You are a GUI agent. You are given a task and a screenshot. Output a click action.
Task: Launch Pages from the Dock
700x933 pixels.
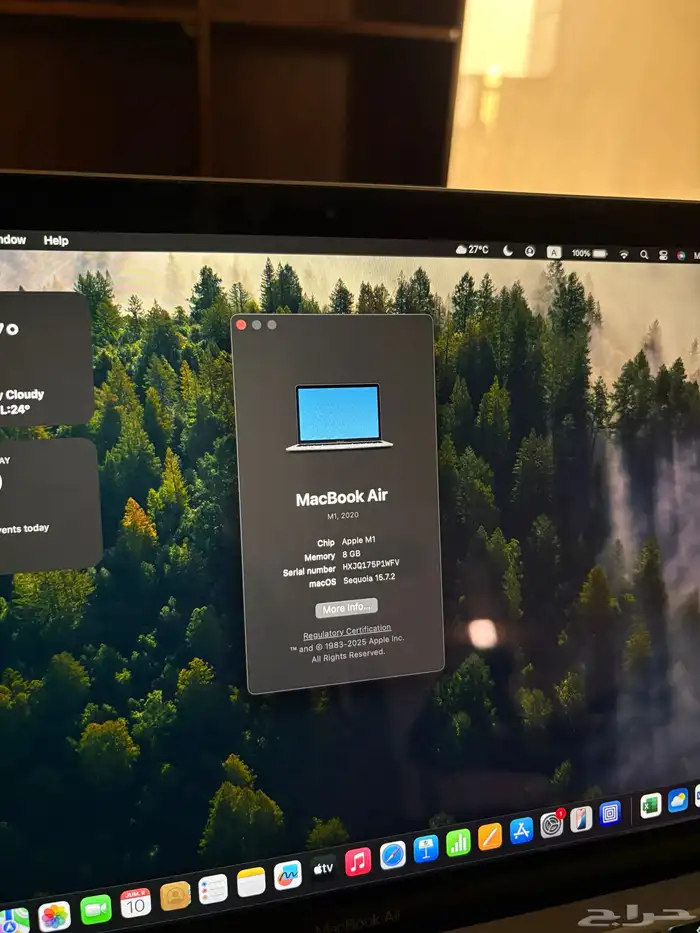tap(490, 837)
